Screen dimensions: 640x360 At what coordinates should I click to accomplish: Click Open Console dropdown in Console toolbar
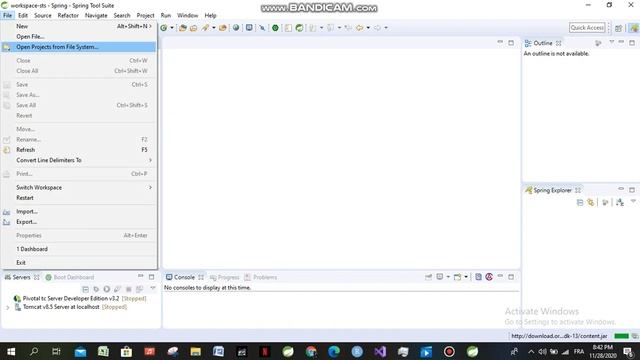[x=466, y=277]
